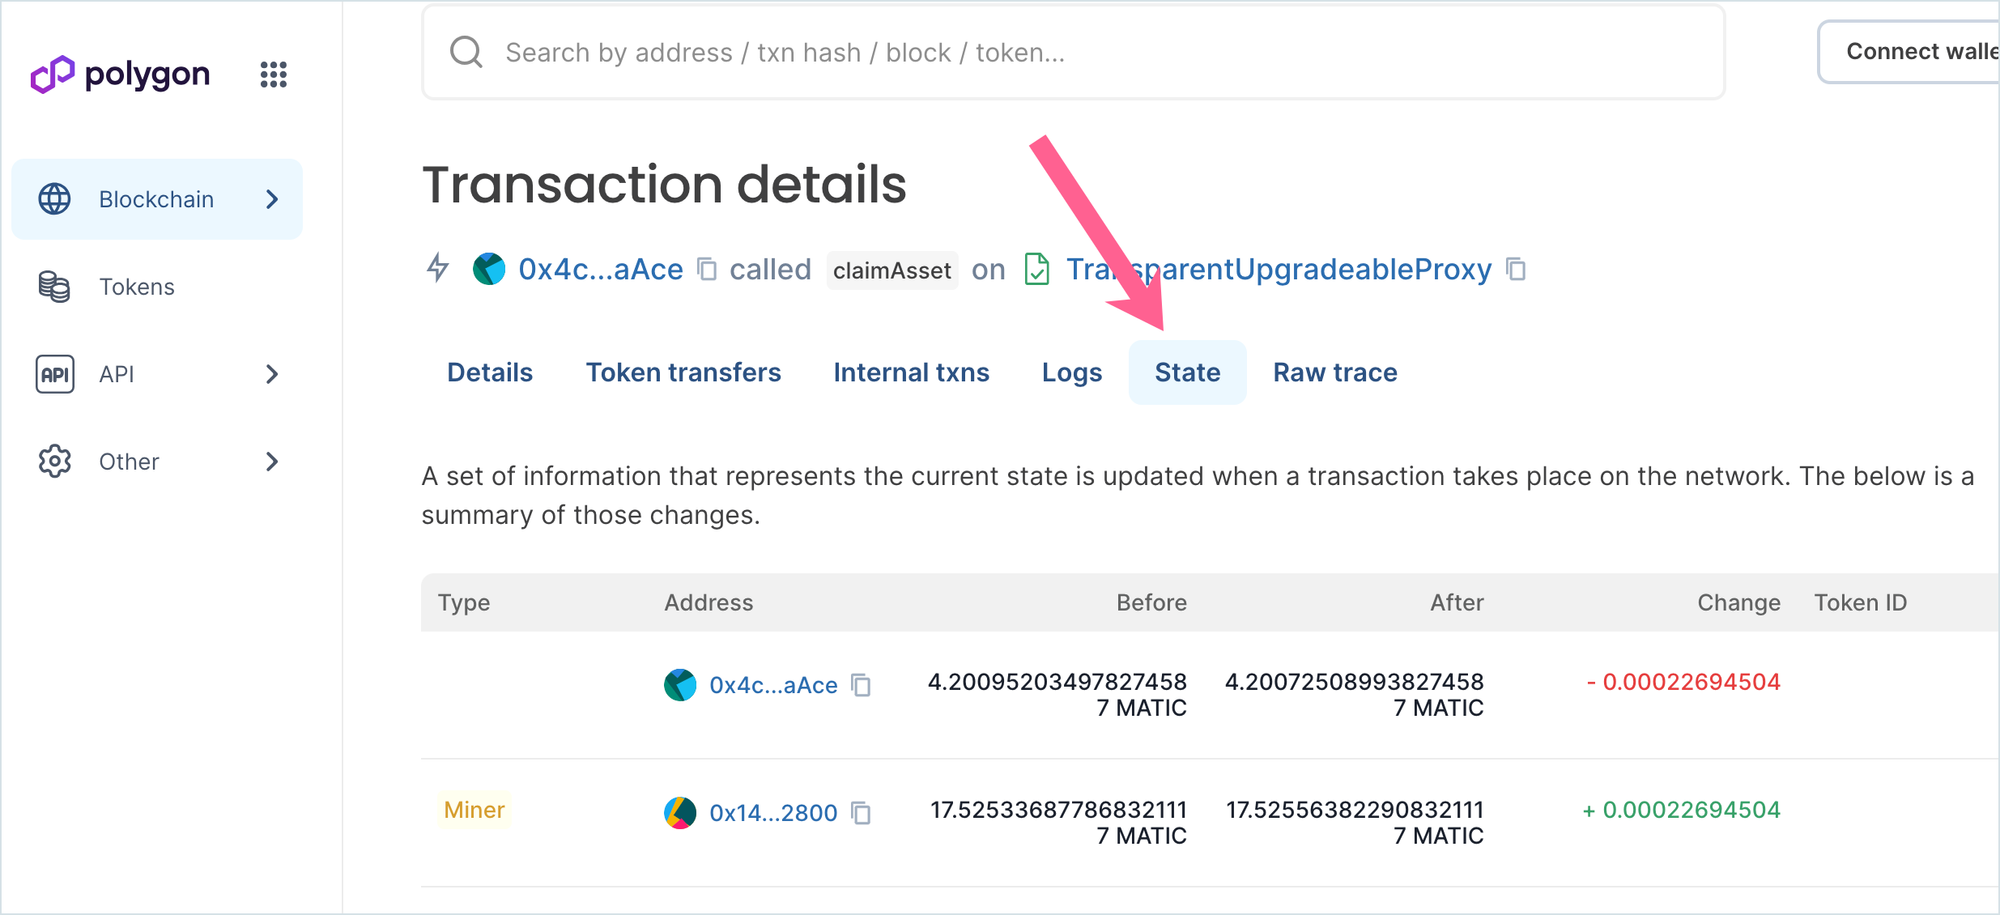
Task: Switch to the Token transfers tab
Action: pos(683,372)
